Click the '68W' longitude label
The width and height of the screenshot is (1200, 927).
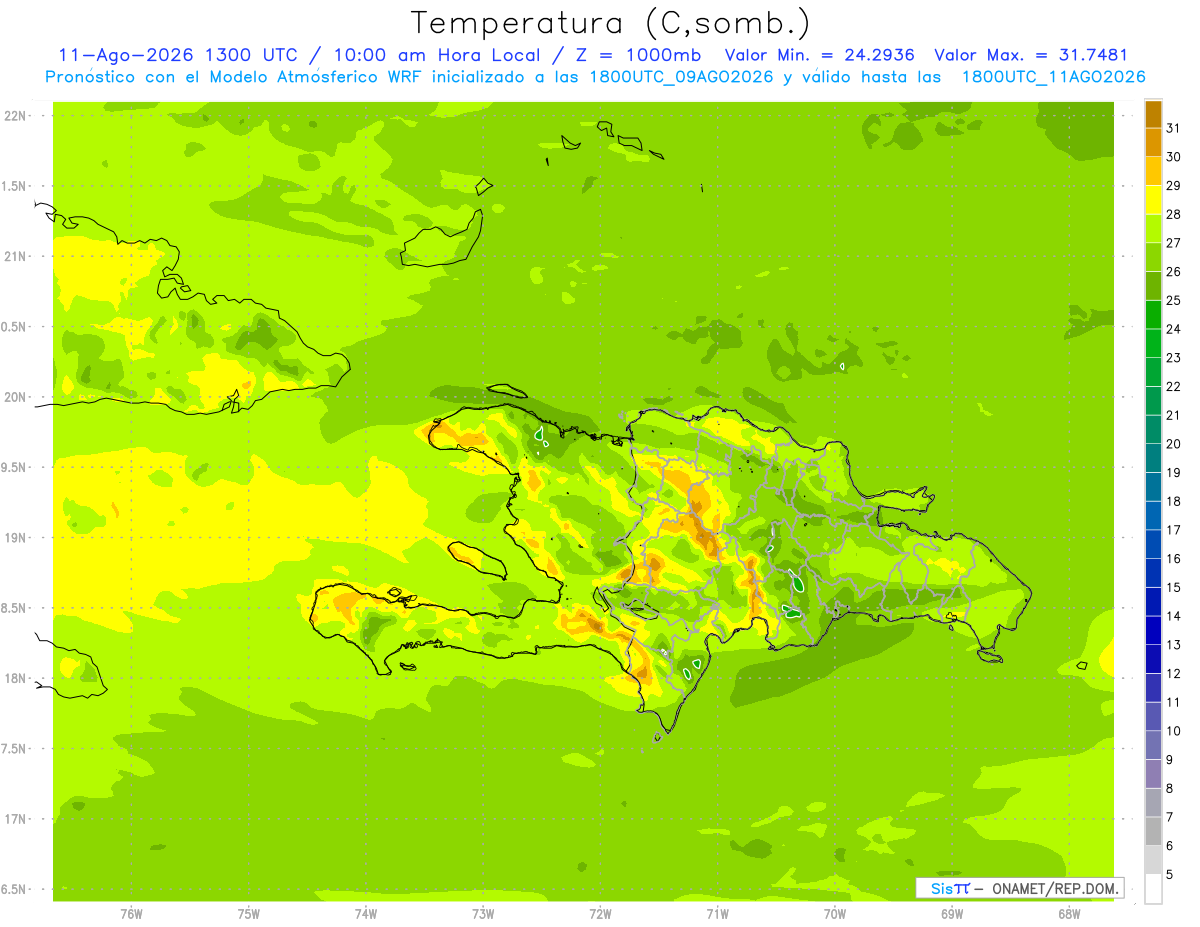coord(1069,913)
